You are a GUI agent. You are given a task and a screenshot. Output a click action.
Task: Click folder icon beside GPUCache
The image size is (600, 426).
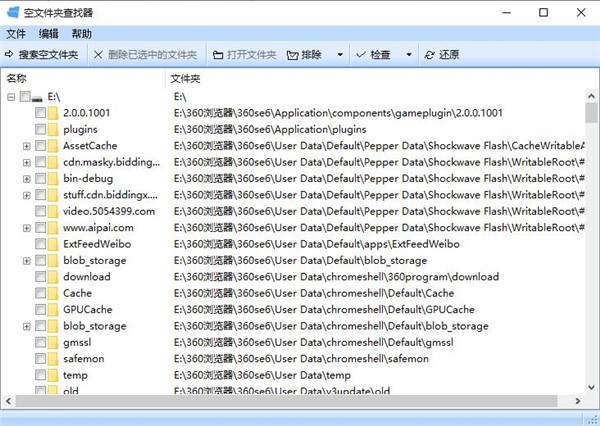coord(53,310)
